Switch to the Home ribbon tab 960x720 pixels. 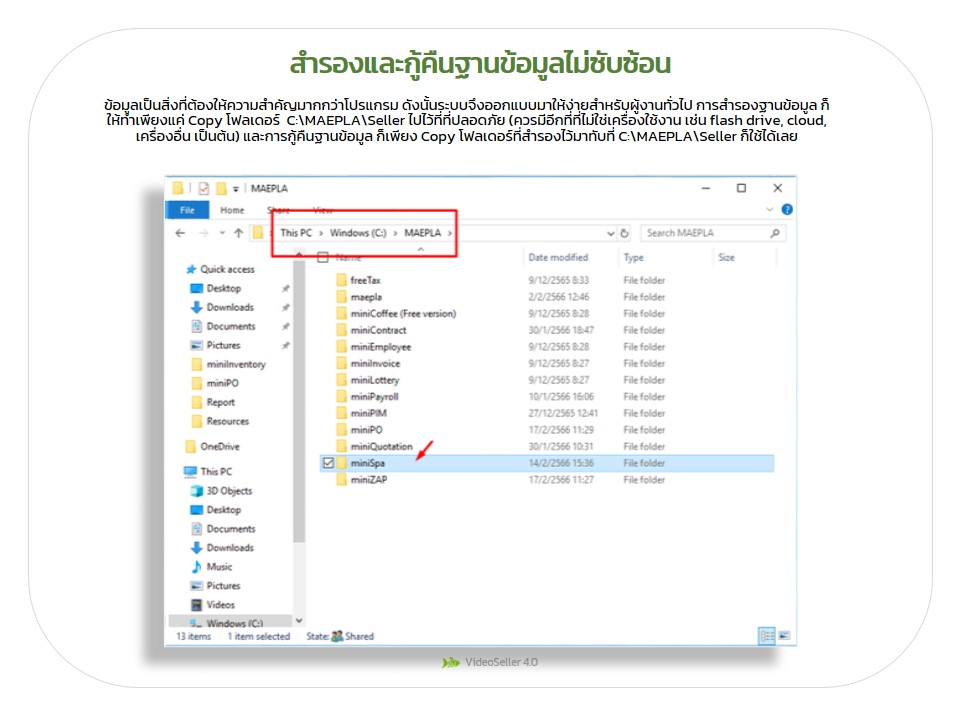[232, 210]
